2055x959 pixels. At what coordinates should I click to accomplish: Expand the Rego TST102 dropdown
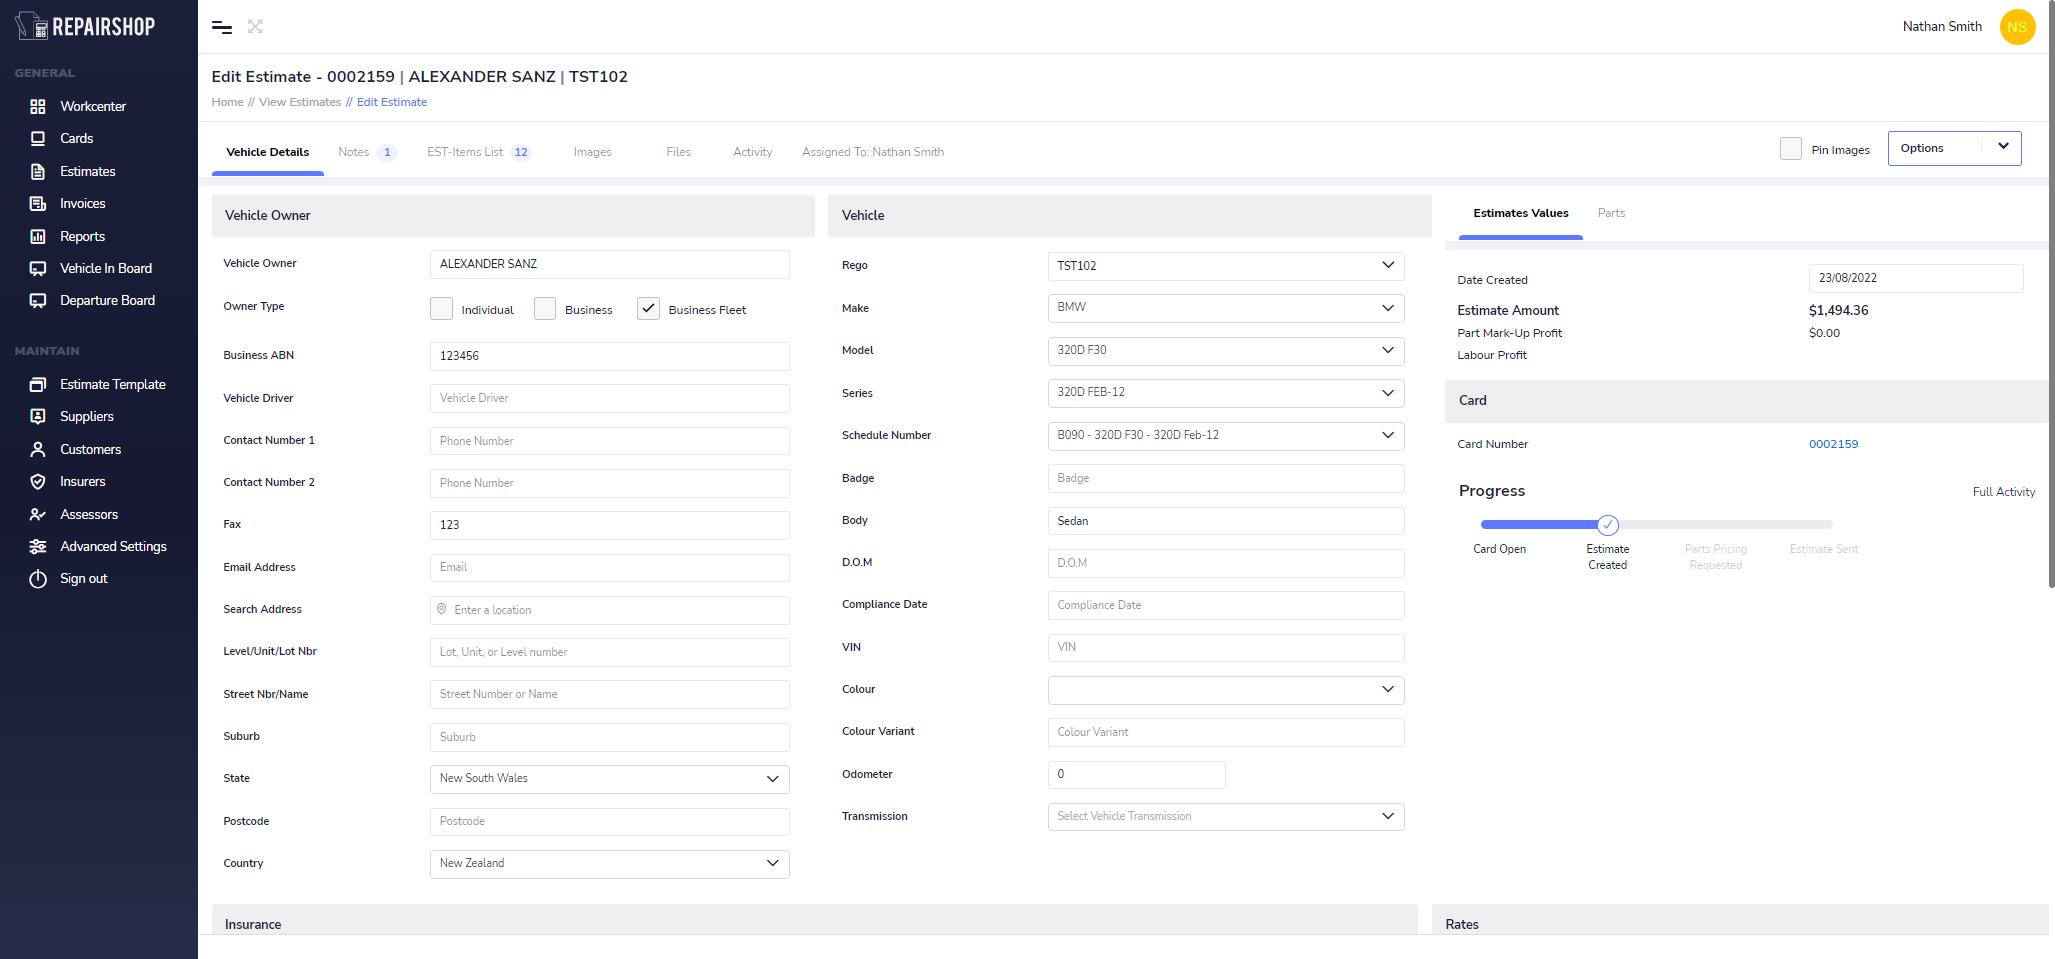1226,265
